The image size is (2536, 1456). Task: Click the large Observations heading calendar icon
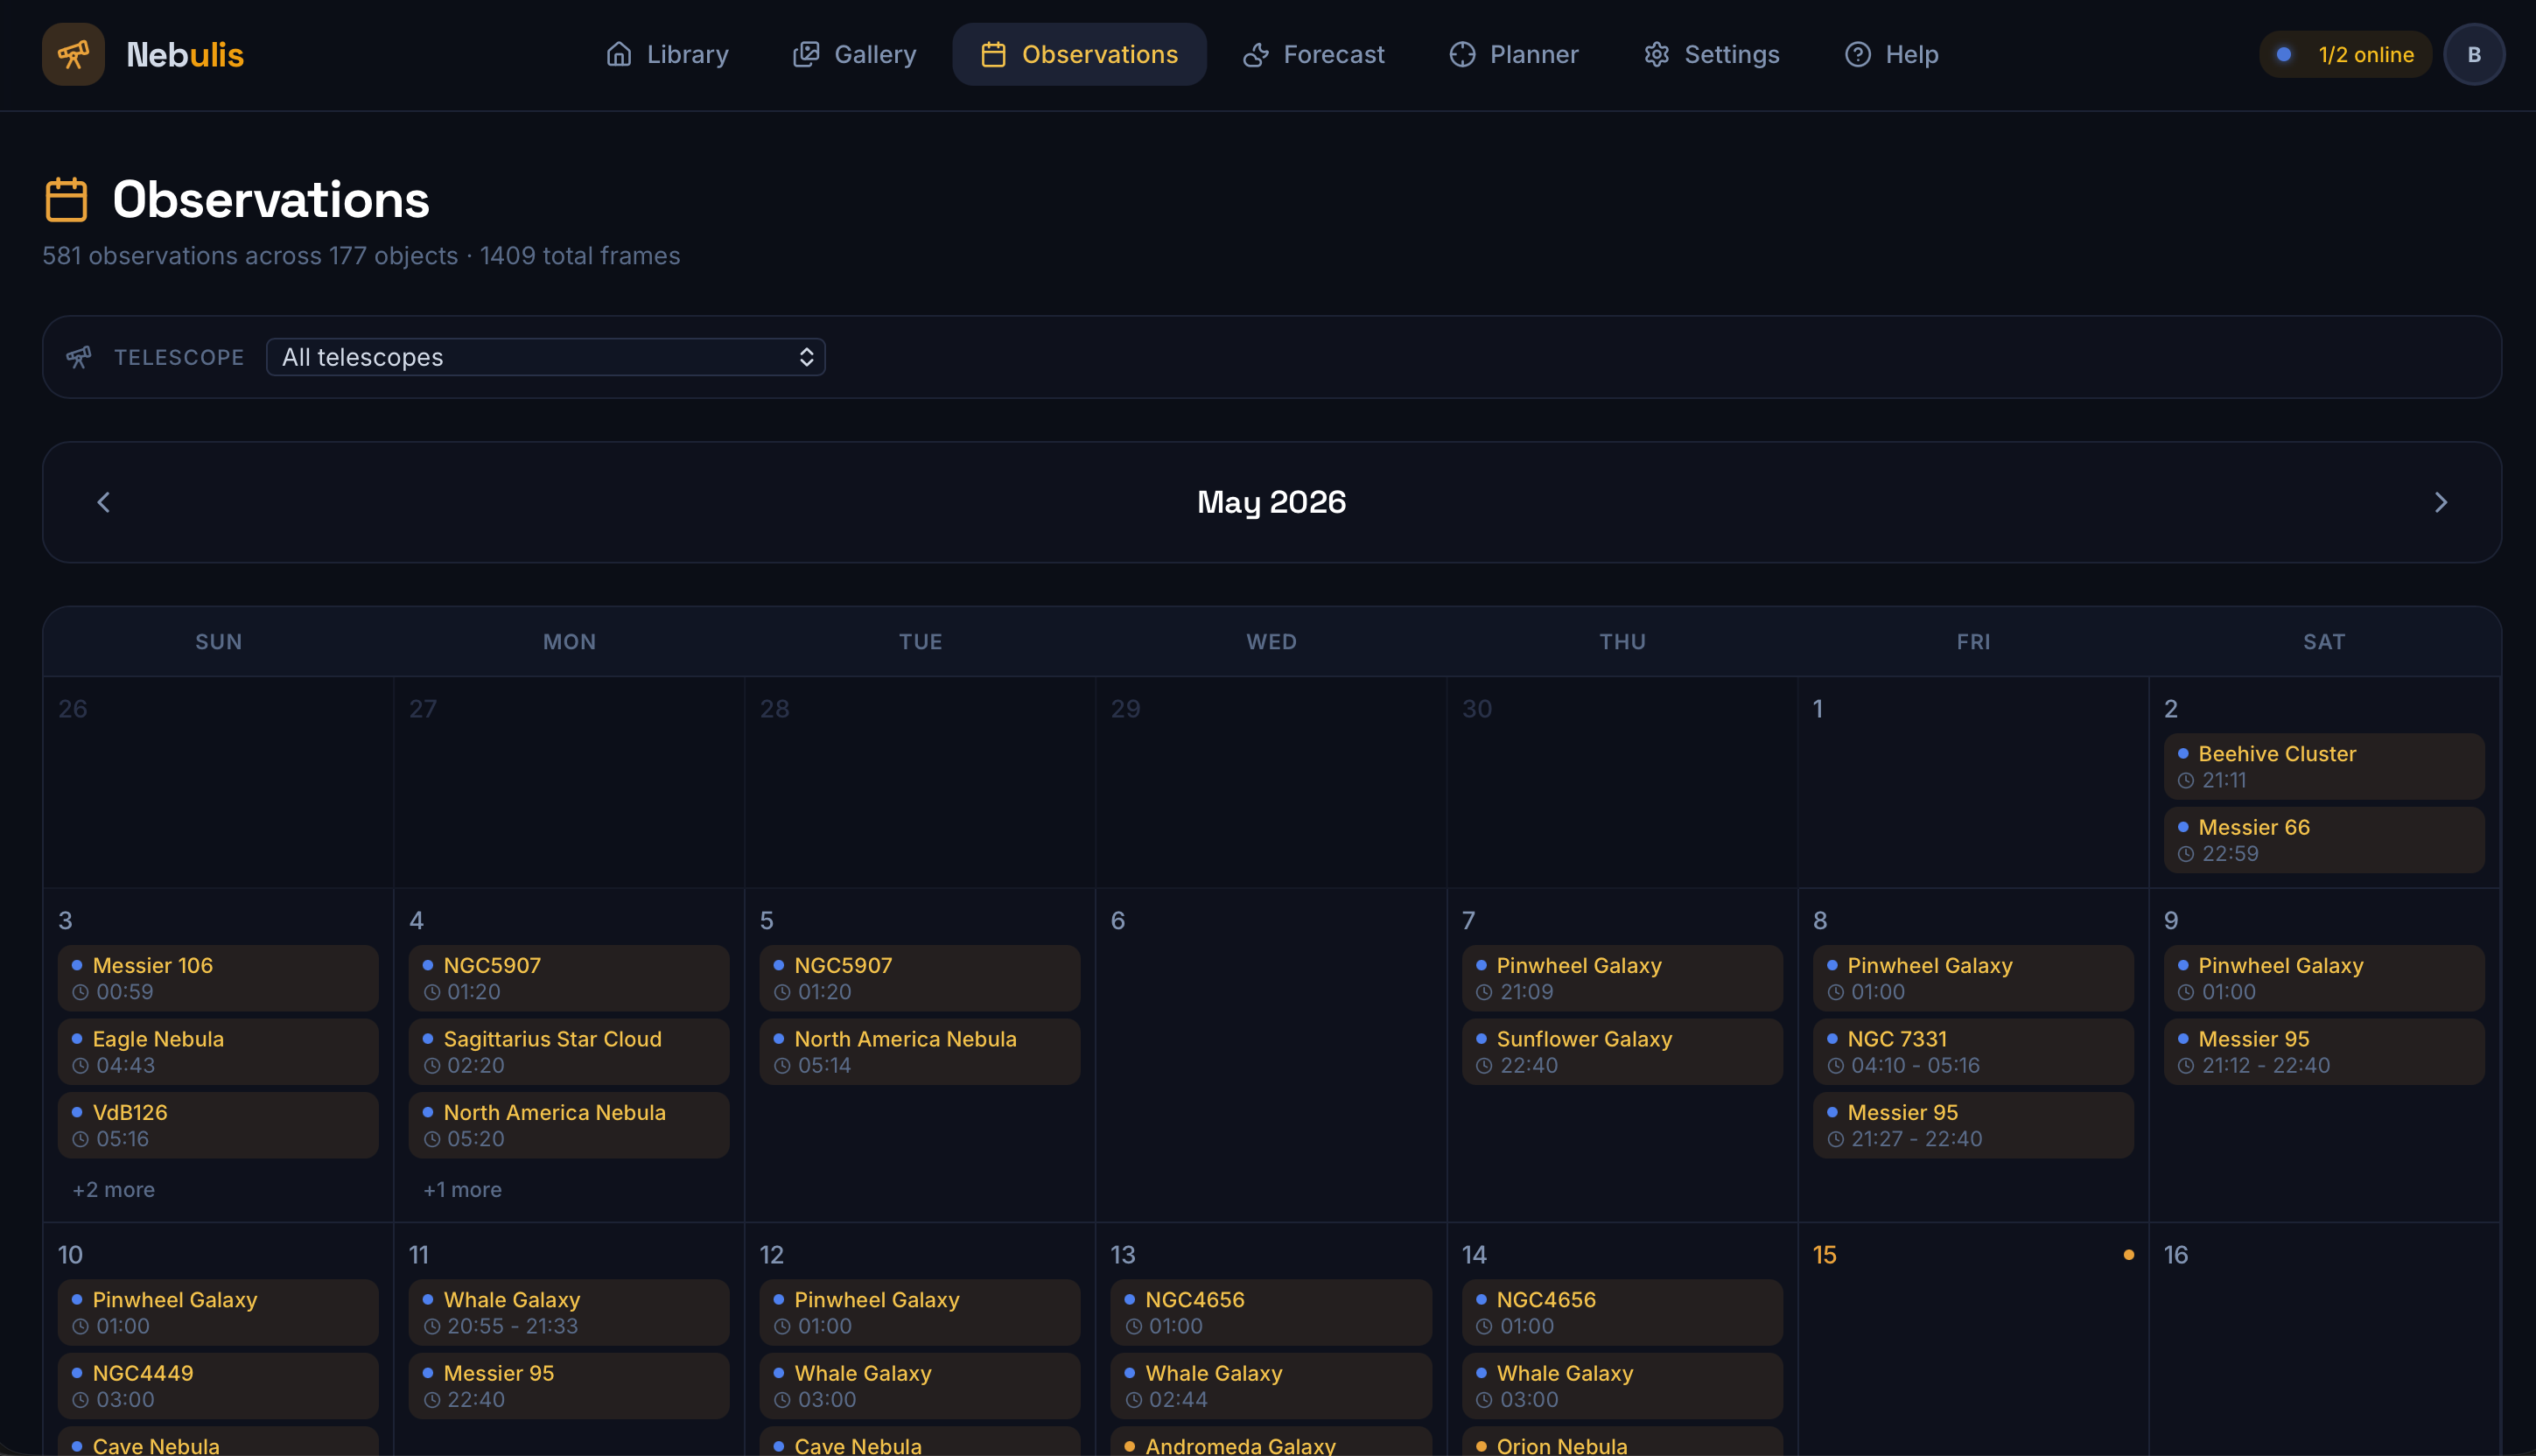click(67, 199)
